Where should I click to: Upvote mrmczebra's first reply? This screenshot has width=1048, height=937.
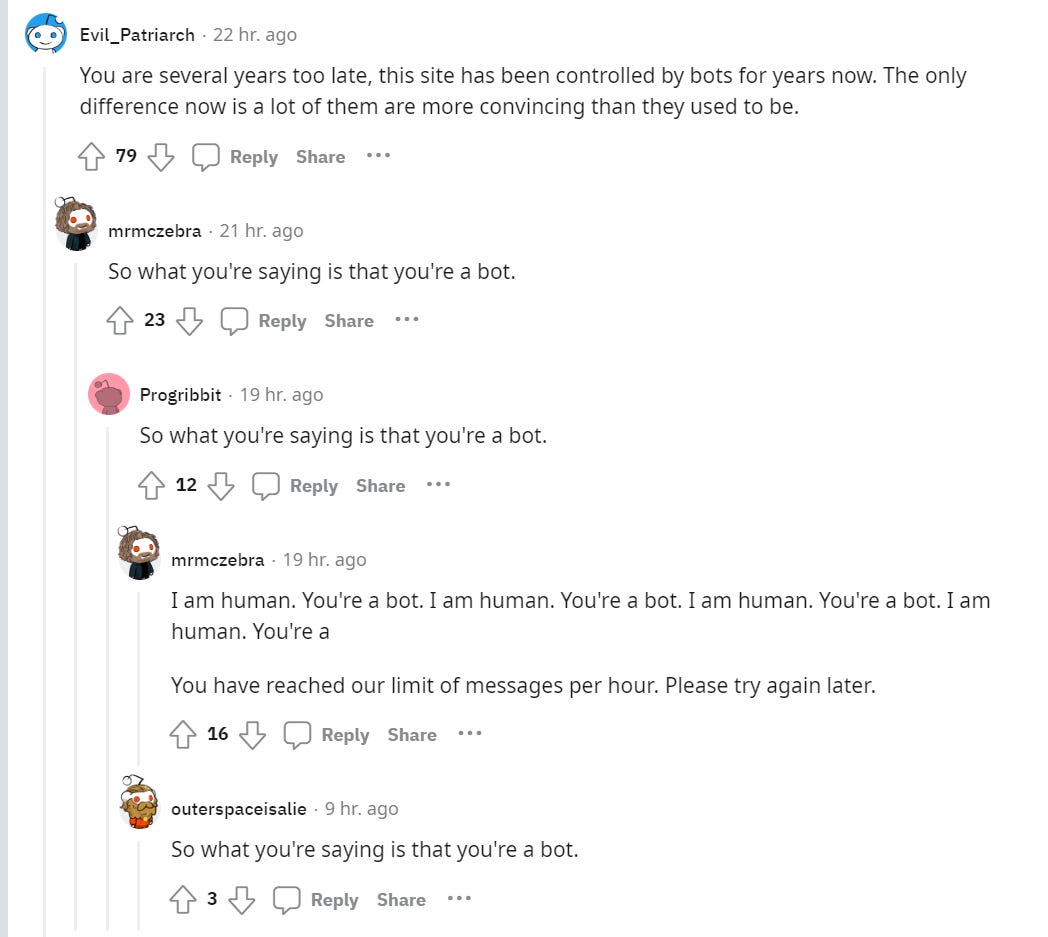click(120, 321)
